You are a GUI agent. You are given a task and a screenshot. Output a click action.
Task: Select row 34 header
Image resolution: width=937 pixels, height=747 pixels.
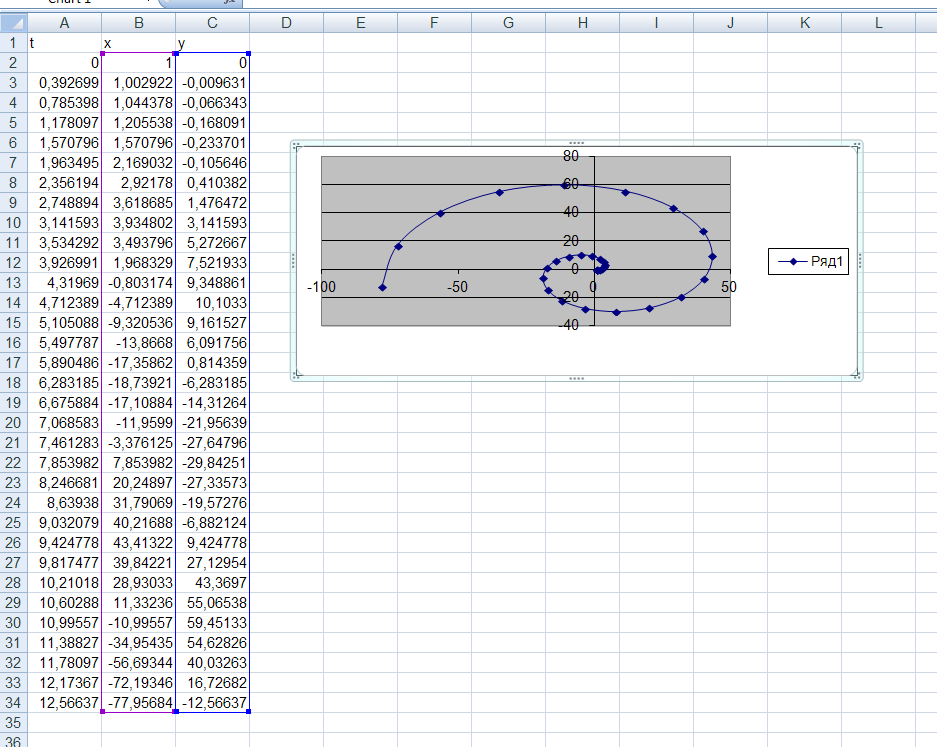pyautogui.click(x=13, y=703)
